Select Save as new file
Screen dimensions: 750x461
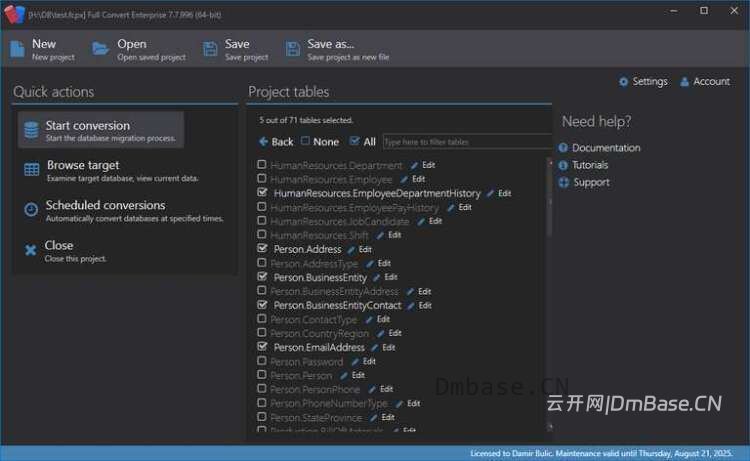[338, 49]
